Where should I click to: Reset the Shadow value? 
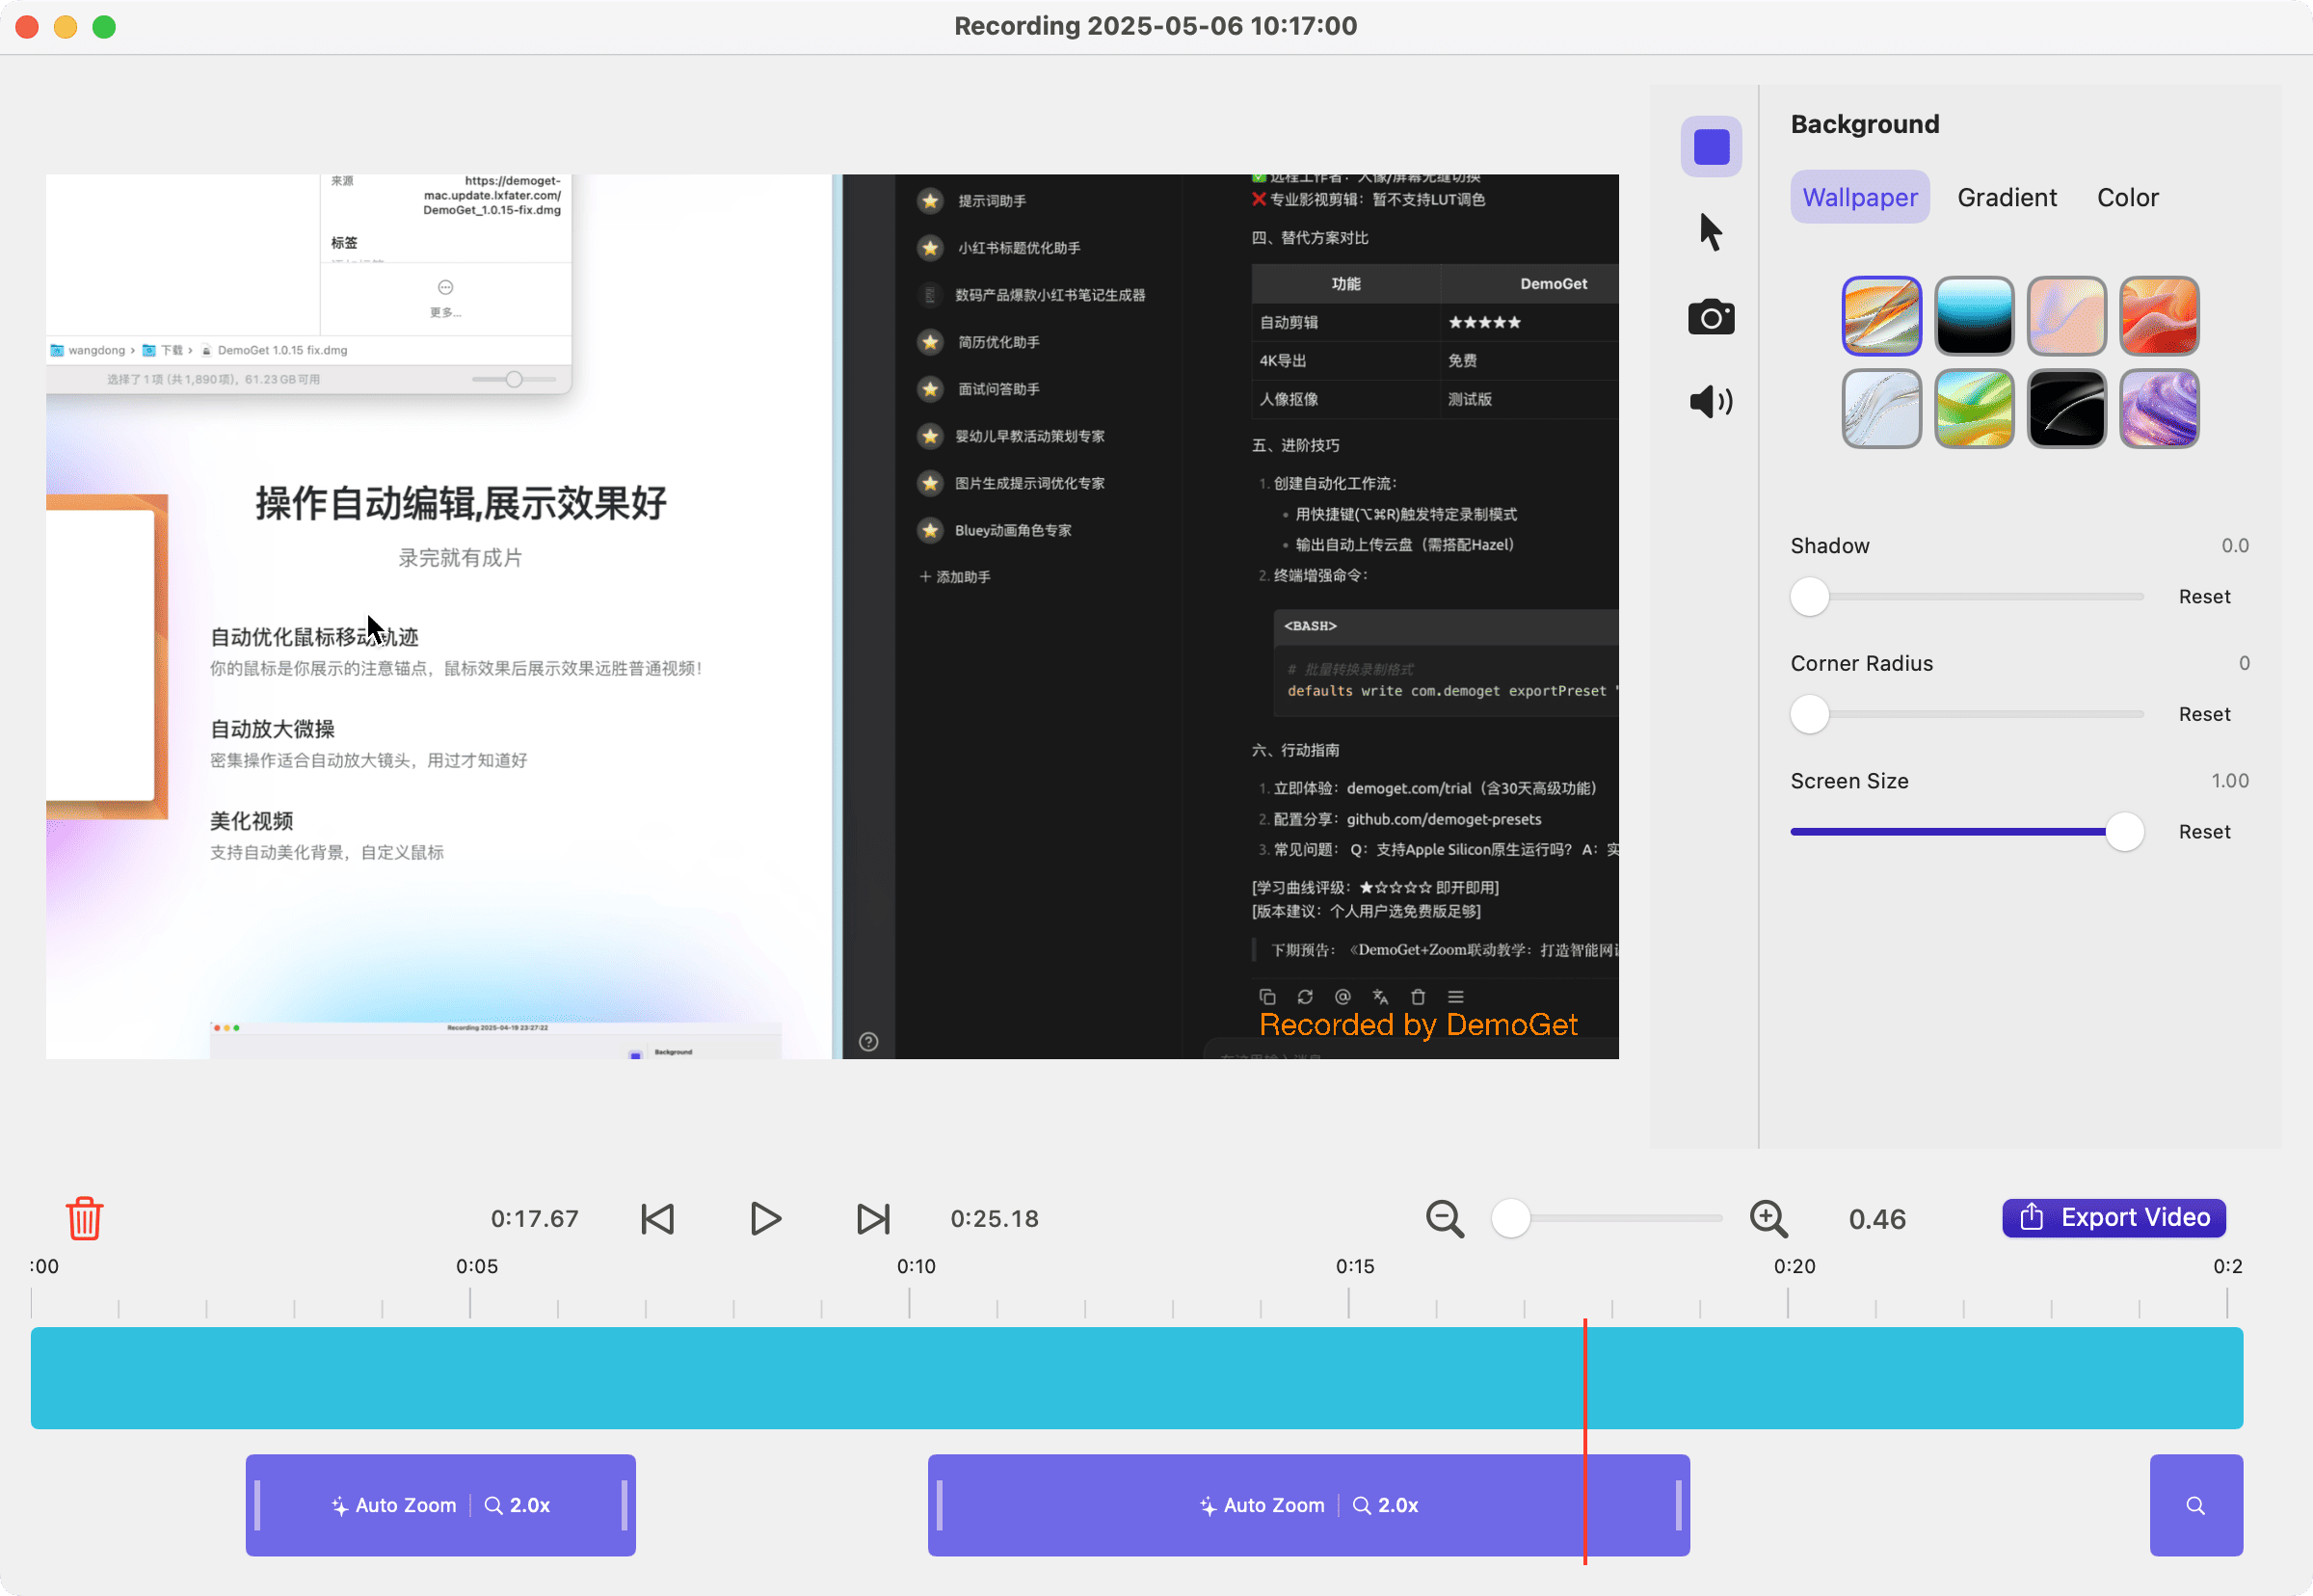[x=2204, y=597]
